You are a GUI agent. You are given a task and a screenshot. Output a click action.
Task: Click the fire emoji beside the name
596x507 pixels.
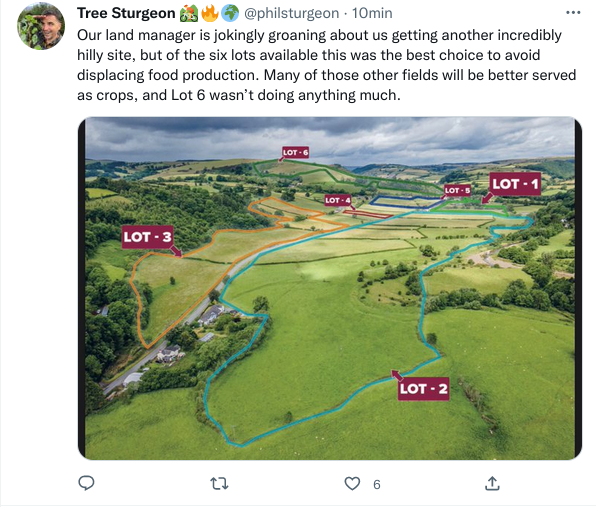click(209, 13)
